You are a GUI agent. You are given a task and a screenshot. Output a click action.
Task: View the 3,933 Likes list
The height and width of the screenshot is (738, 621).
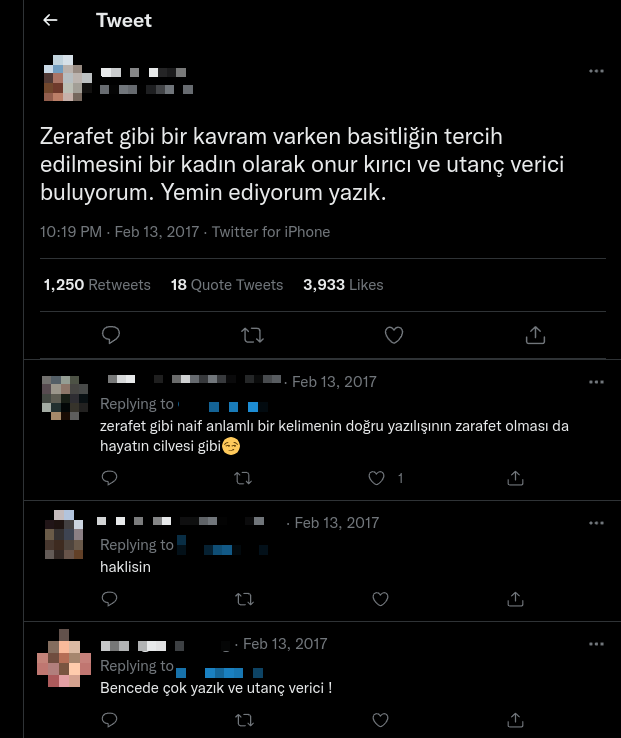(343, 285)
